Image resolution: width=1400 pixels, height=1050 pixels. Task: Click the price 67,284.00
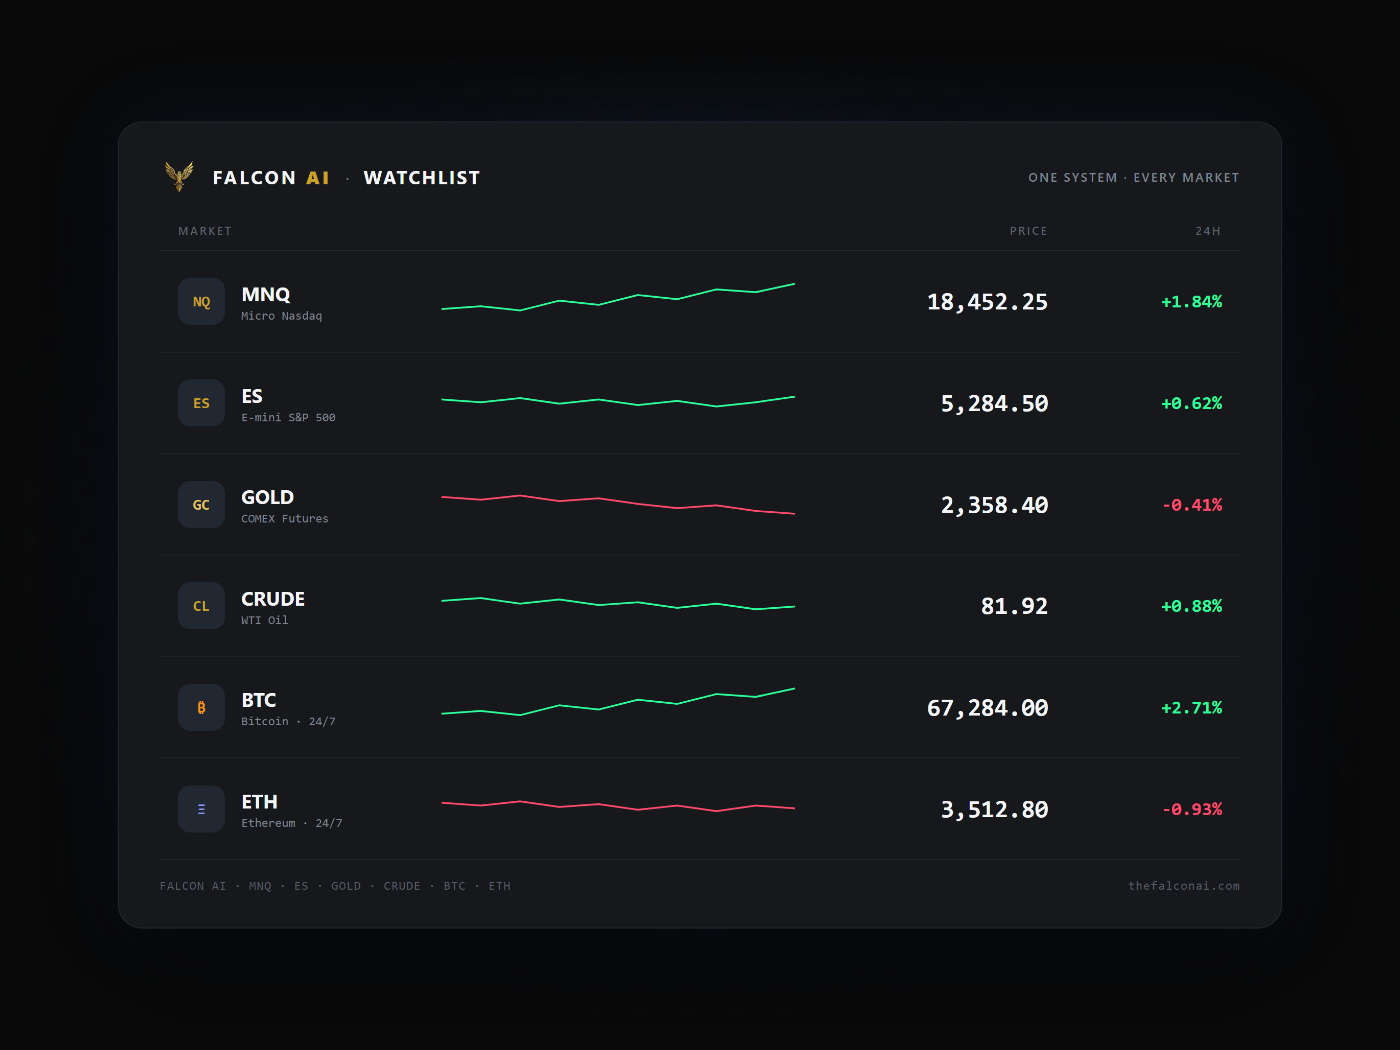tap(987, 709)
